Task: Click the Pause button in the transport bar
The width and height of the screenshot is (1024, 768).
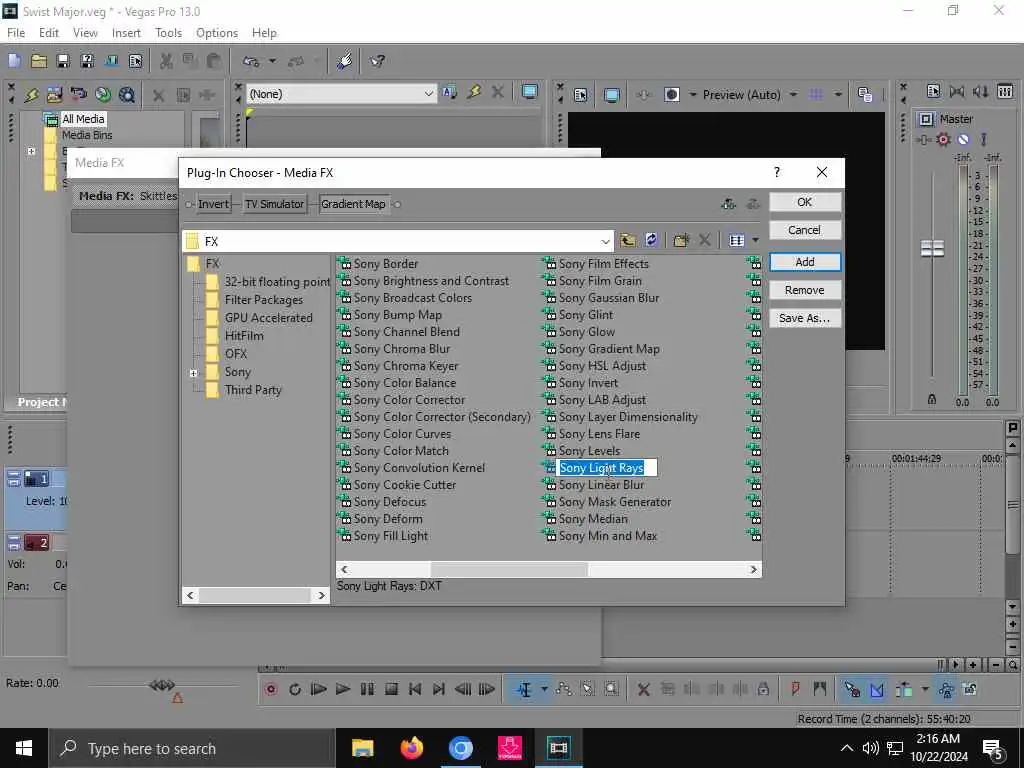Action: [x=367, y=689]
